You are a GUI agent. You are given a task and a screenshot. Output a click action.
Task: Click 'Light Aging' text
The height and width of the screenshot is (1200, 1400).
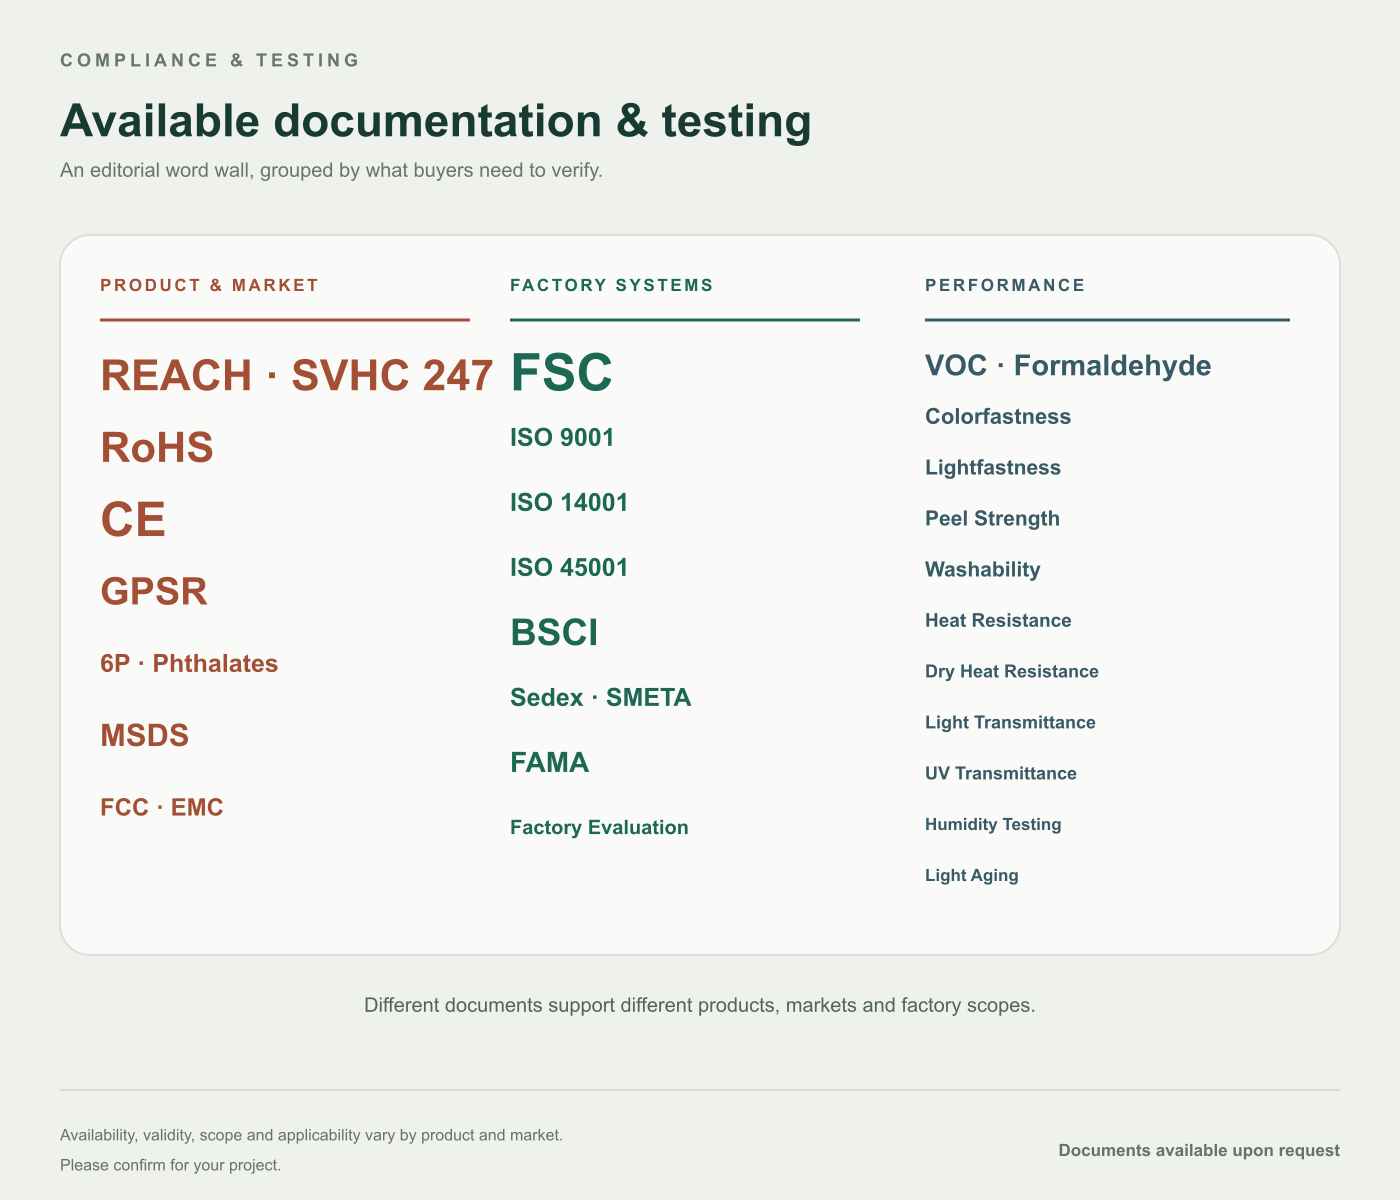pos(972,875)
